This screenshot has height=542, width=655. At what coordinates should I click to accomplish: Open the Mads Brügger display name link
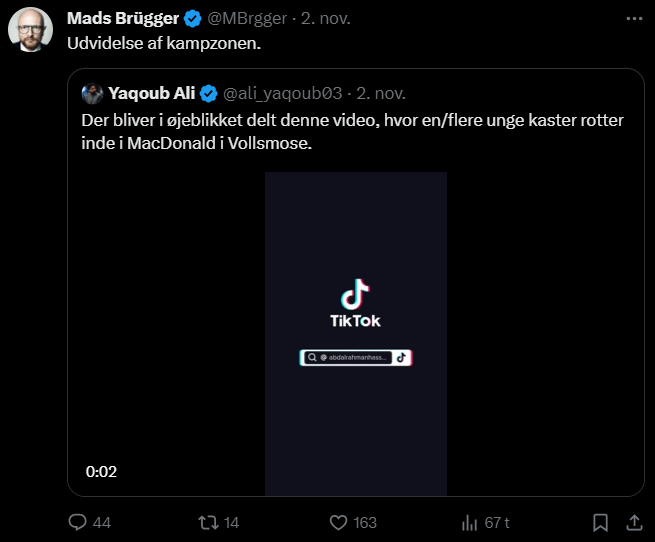123,20
